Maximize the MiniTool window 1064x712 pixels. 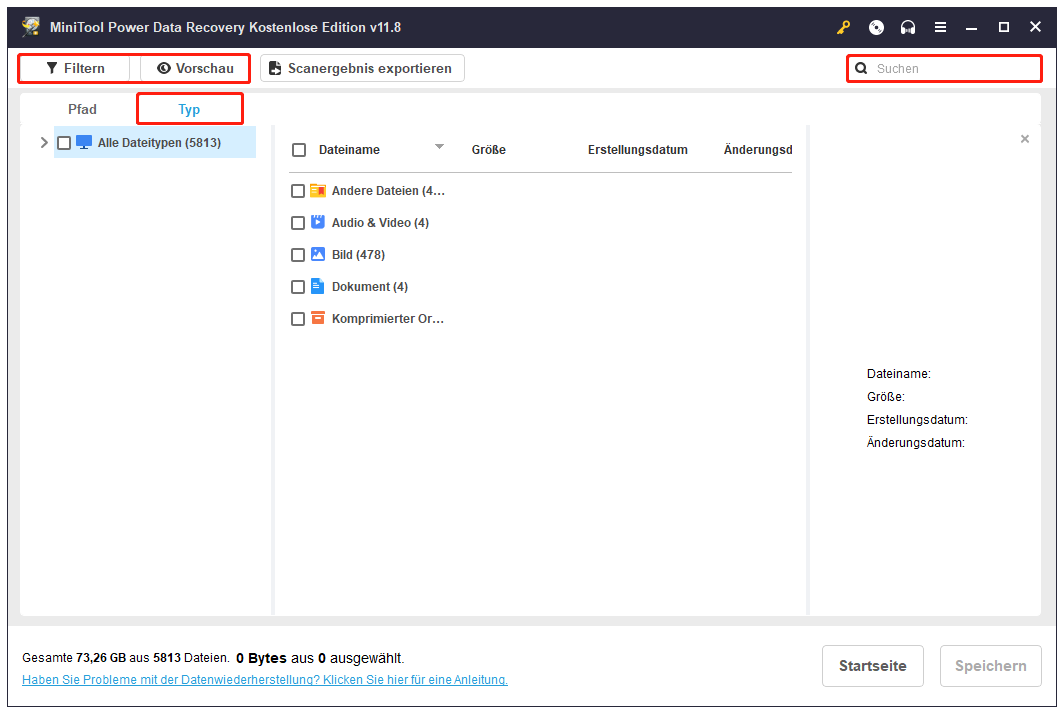[x=1004, y=27]
